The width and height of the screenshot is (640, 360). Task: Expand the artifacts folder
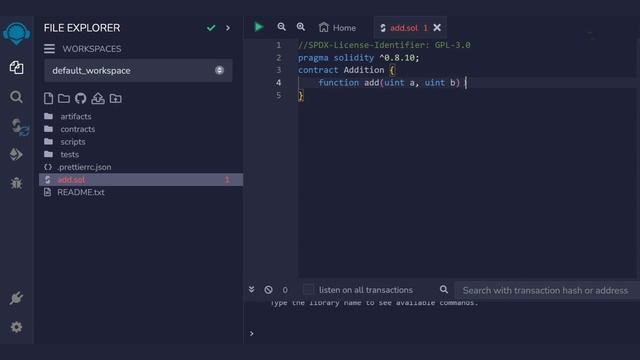pyautogui.click(x=76, y=116)
